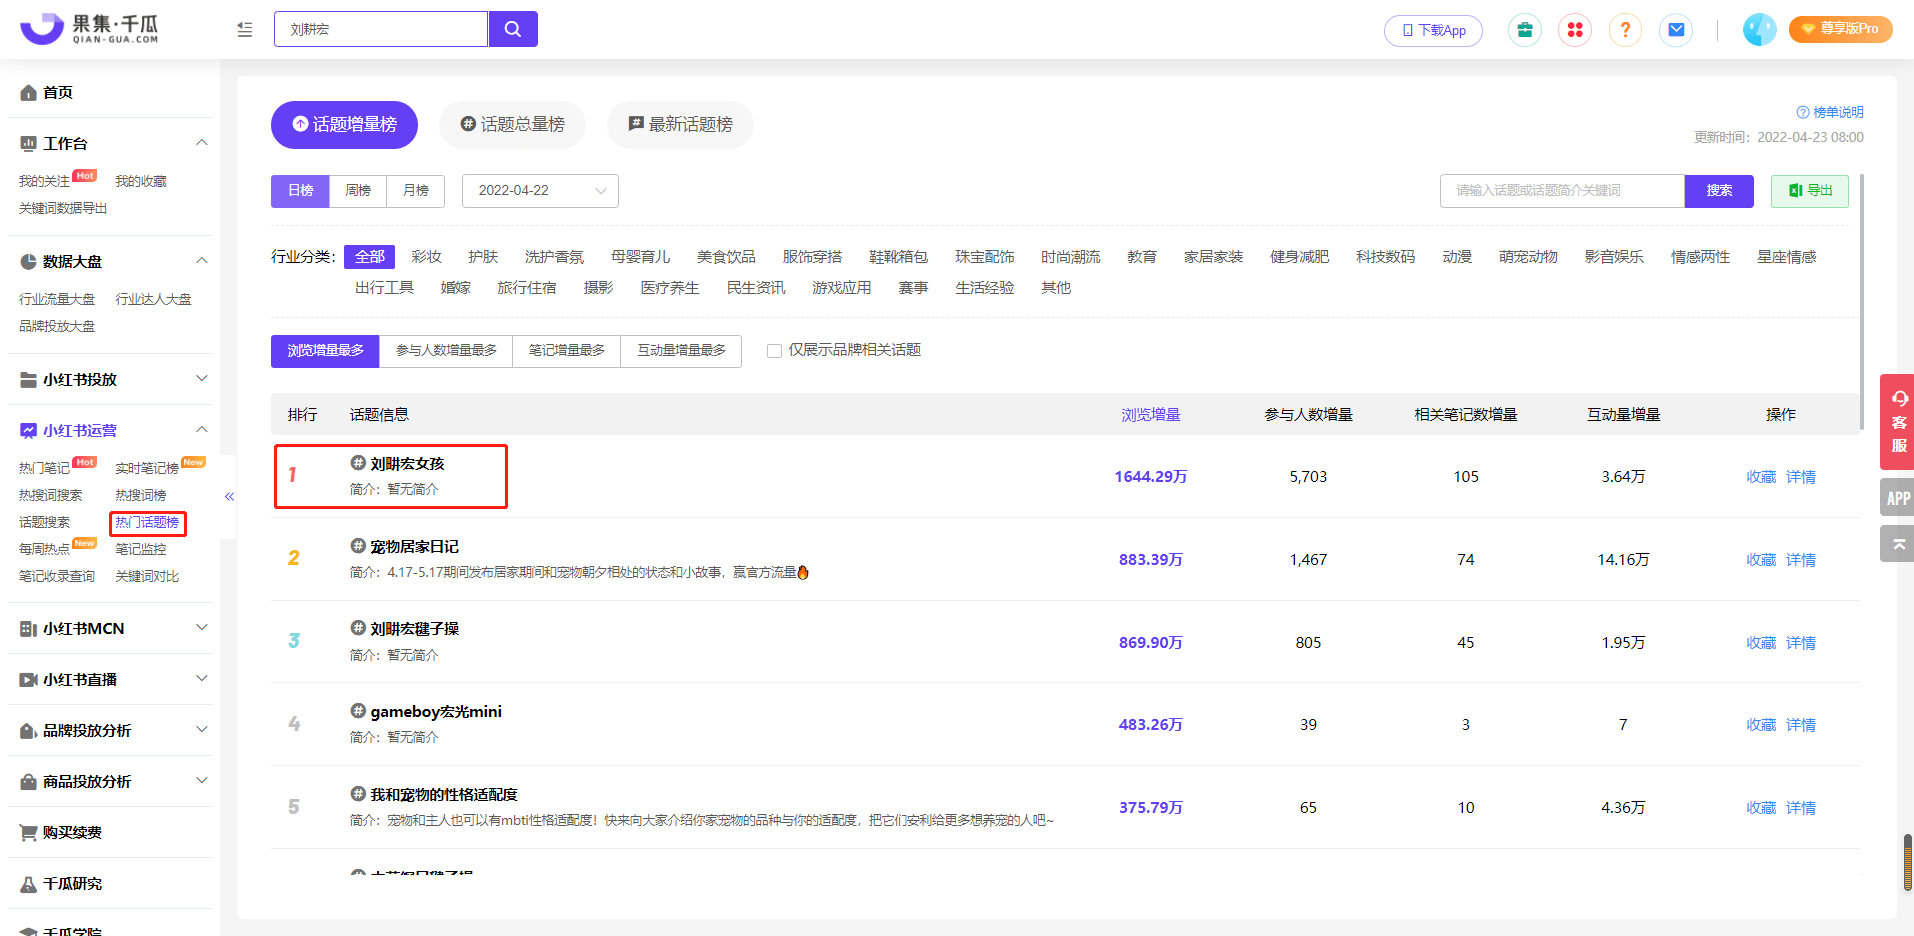1914x936 pixels.
Task: Toggle the sidebar collapse menu icon
Action: 245,30
